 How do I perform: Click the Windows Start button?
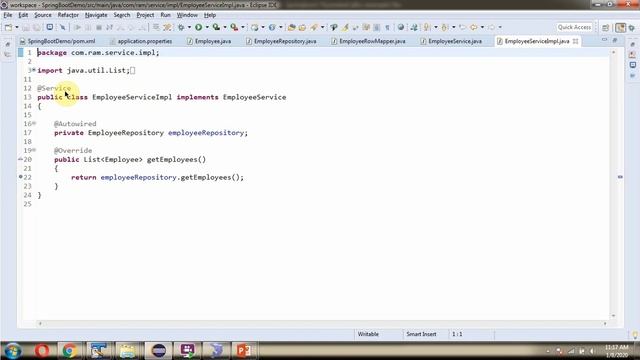click(13, 350)
